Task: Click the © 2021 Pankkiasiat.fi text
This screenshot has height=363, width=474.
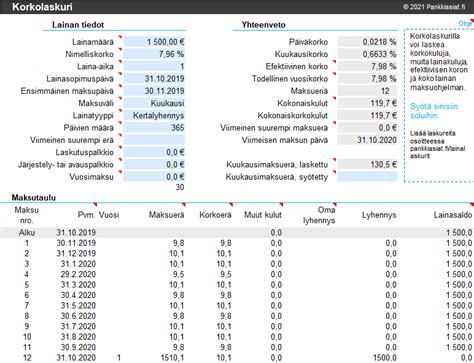Action: pyautogui.click(x=434, y=7)
